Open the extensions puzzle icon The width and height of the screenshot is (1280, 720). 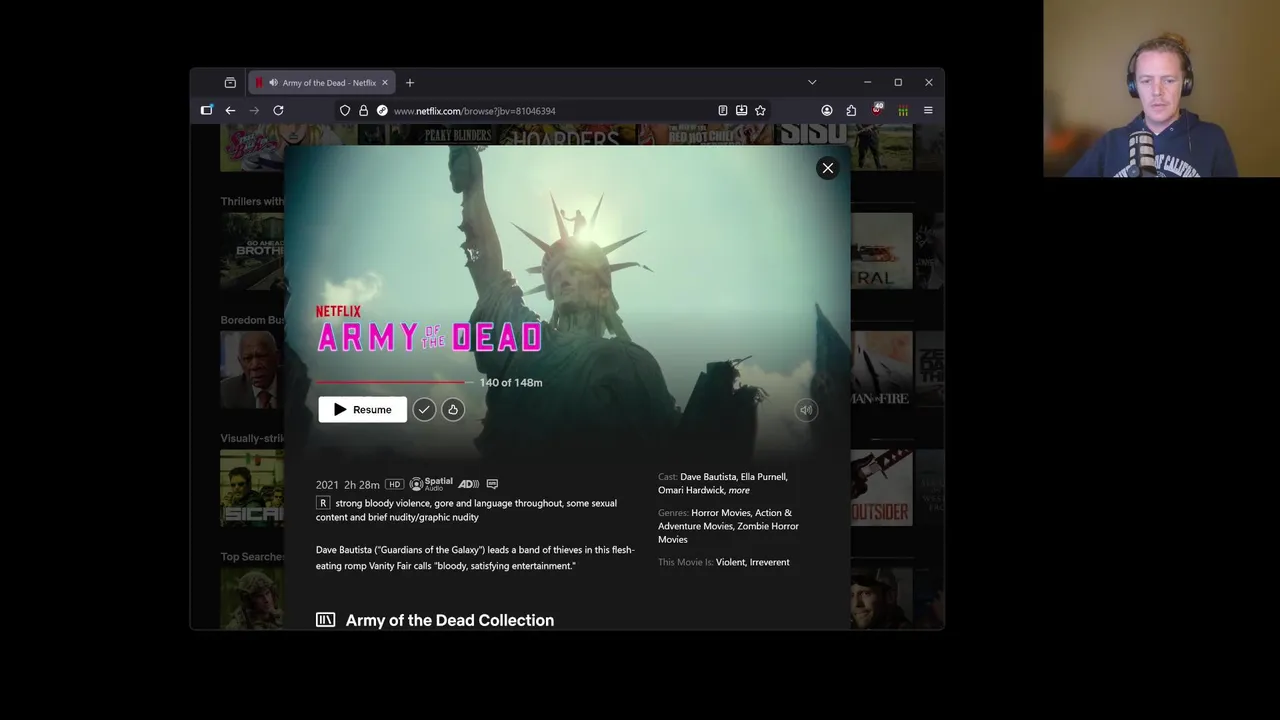851,110
